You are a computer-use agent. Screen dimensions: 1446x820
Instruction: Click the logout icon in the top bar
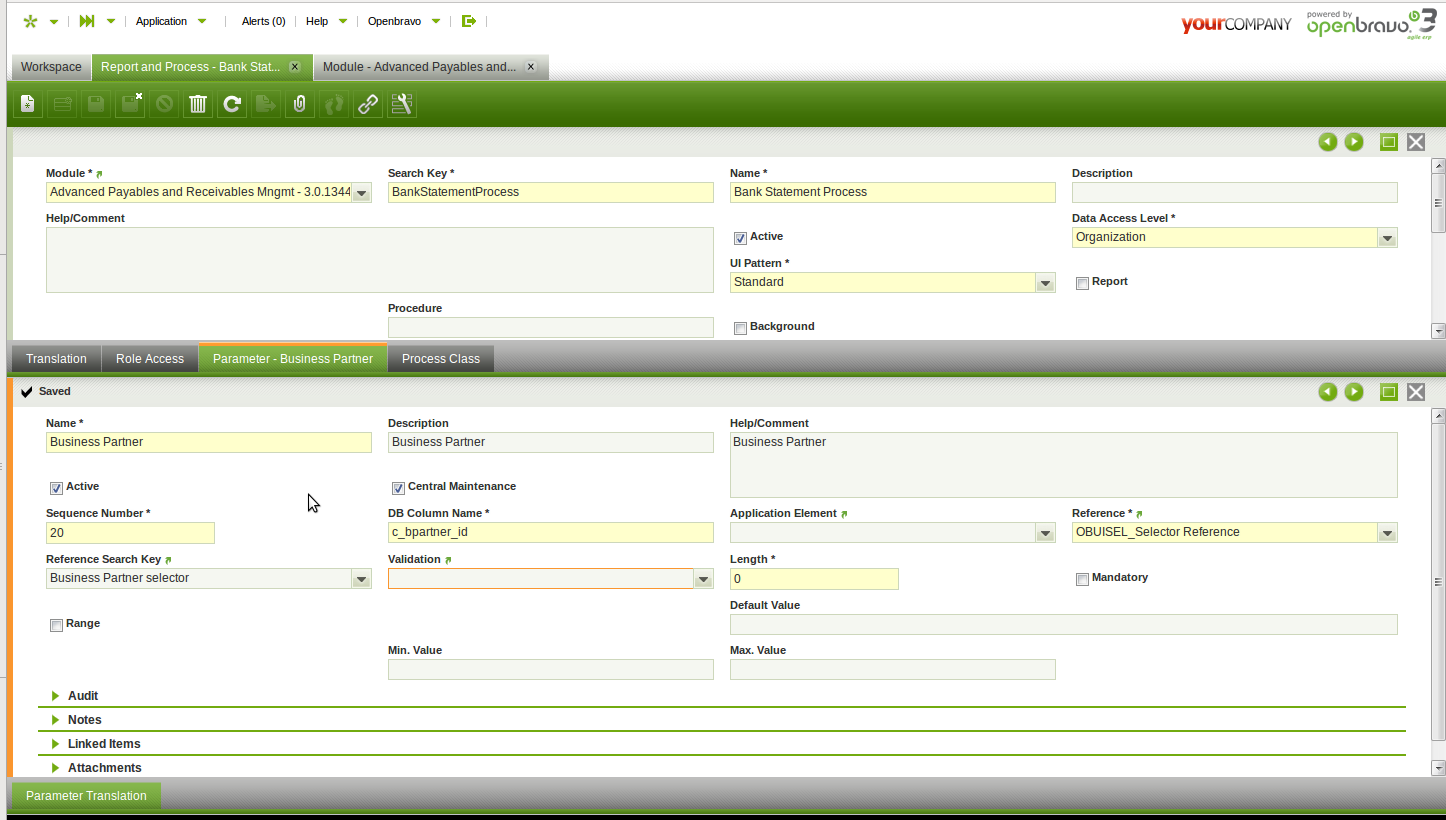[468, 21]
